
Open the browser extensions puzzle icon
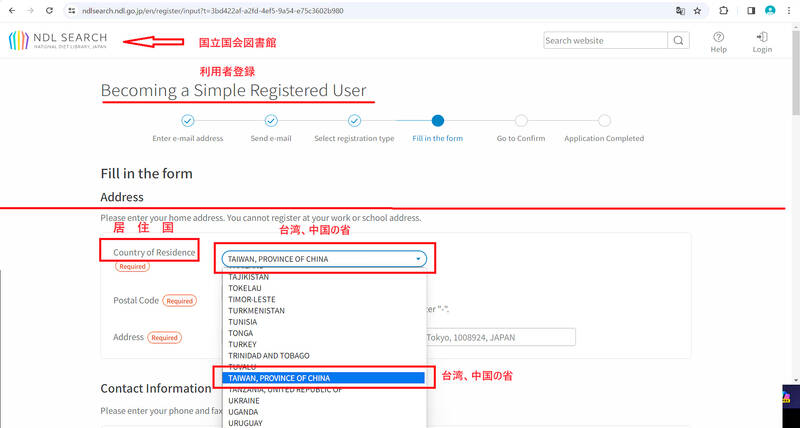[724, 10]
